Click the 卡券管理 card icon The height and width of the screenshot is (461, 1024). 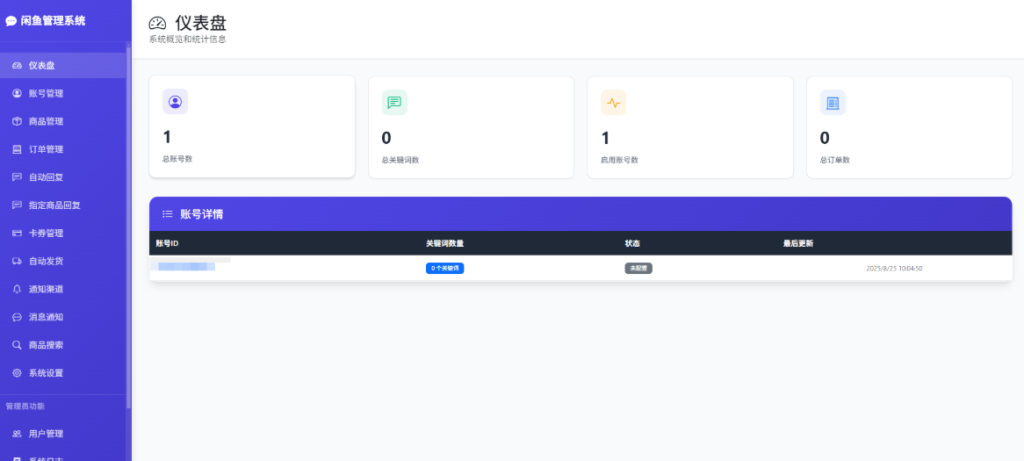point(16,234)
